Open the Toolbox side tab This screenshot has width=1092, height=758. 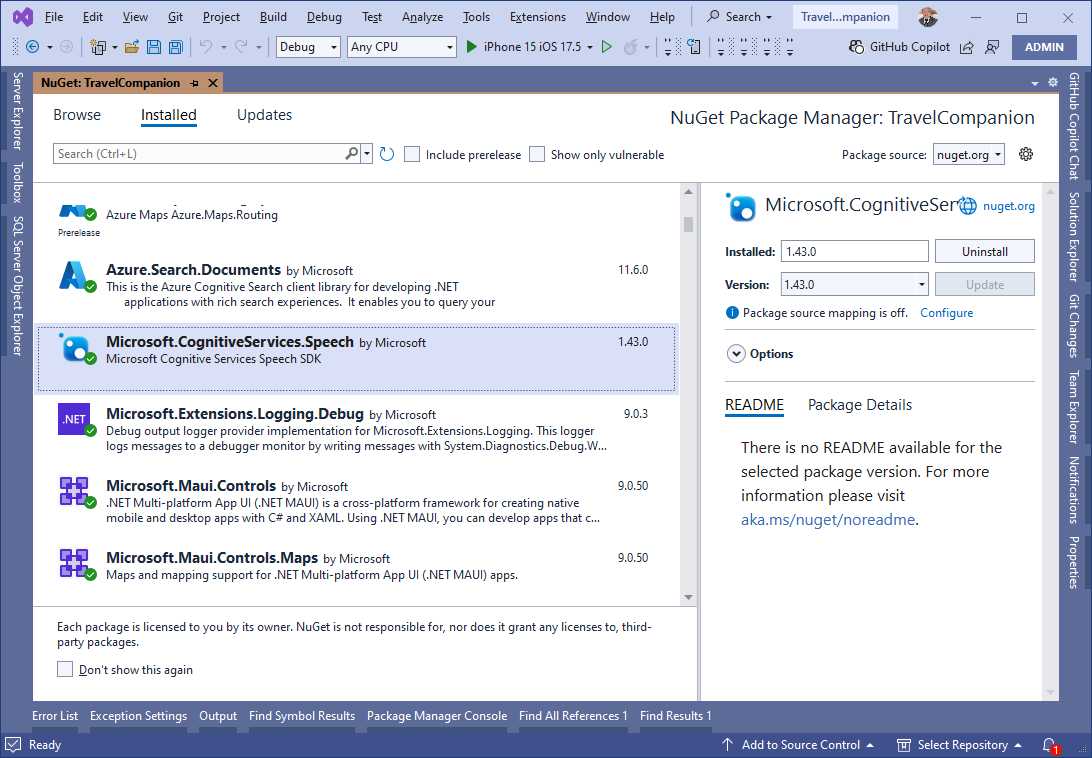pos(17,183)
